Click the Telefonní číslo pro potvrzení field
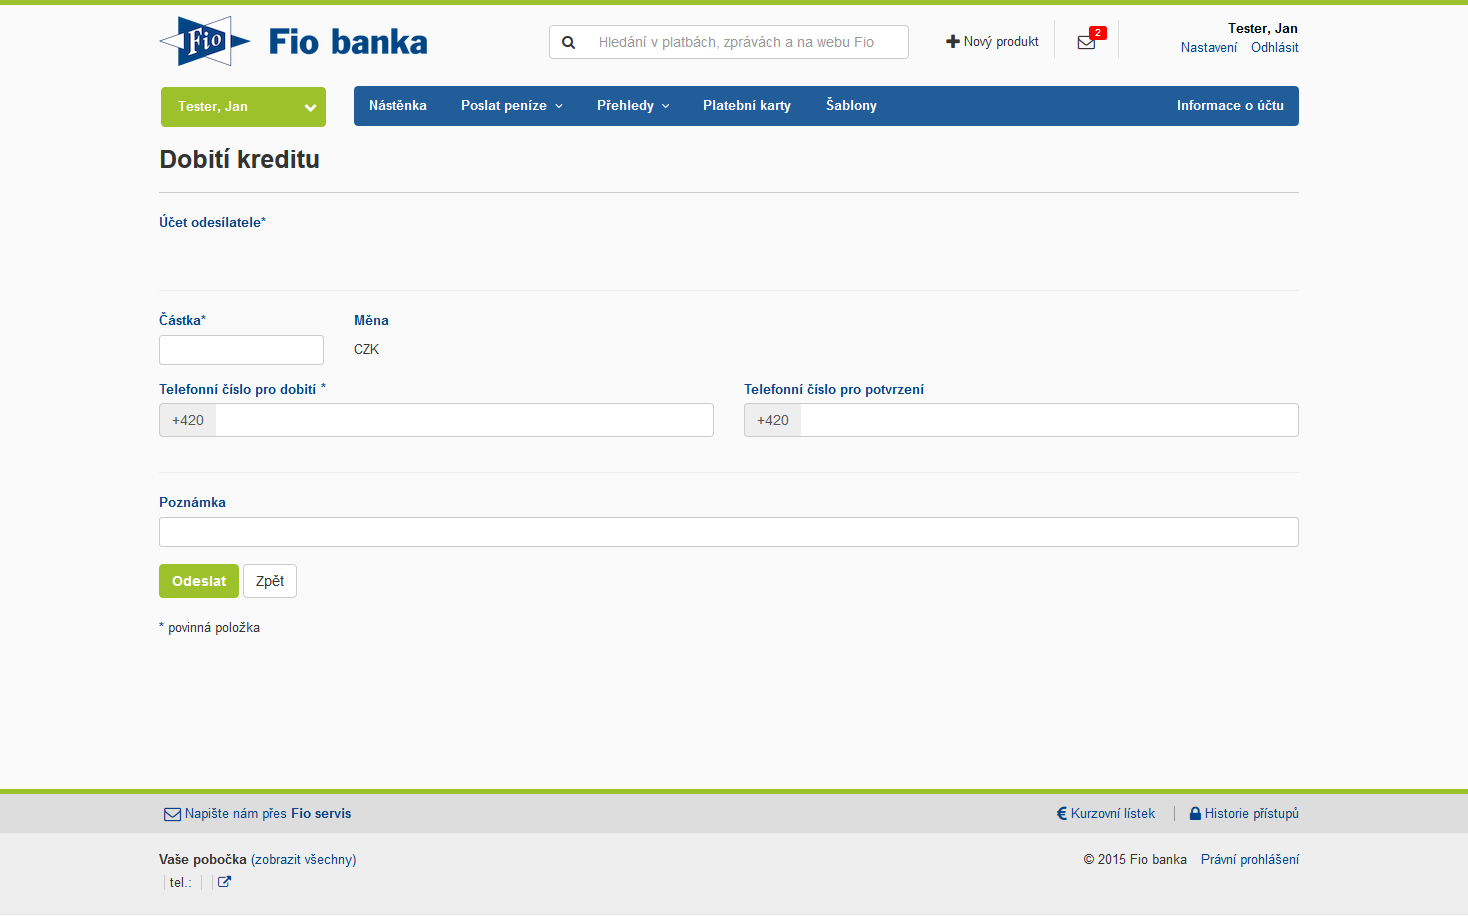The image size is (1468, 916). pos(1049,420)
